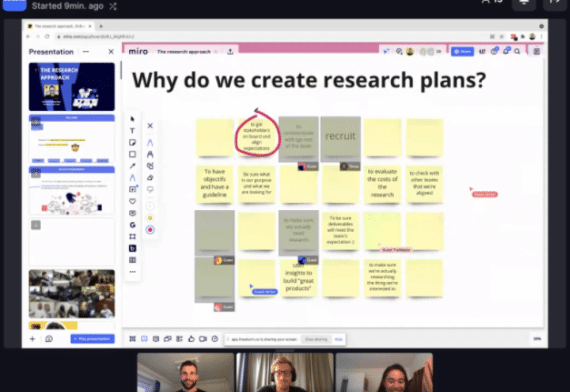Open the search magnifier in top bar
Viewport: 570px width, 392px height.
(517, 51)
